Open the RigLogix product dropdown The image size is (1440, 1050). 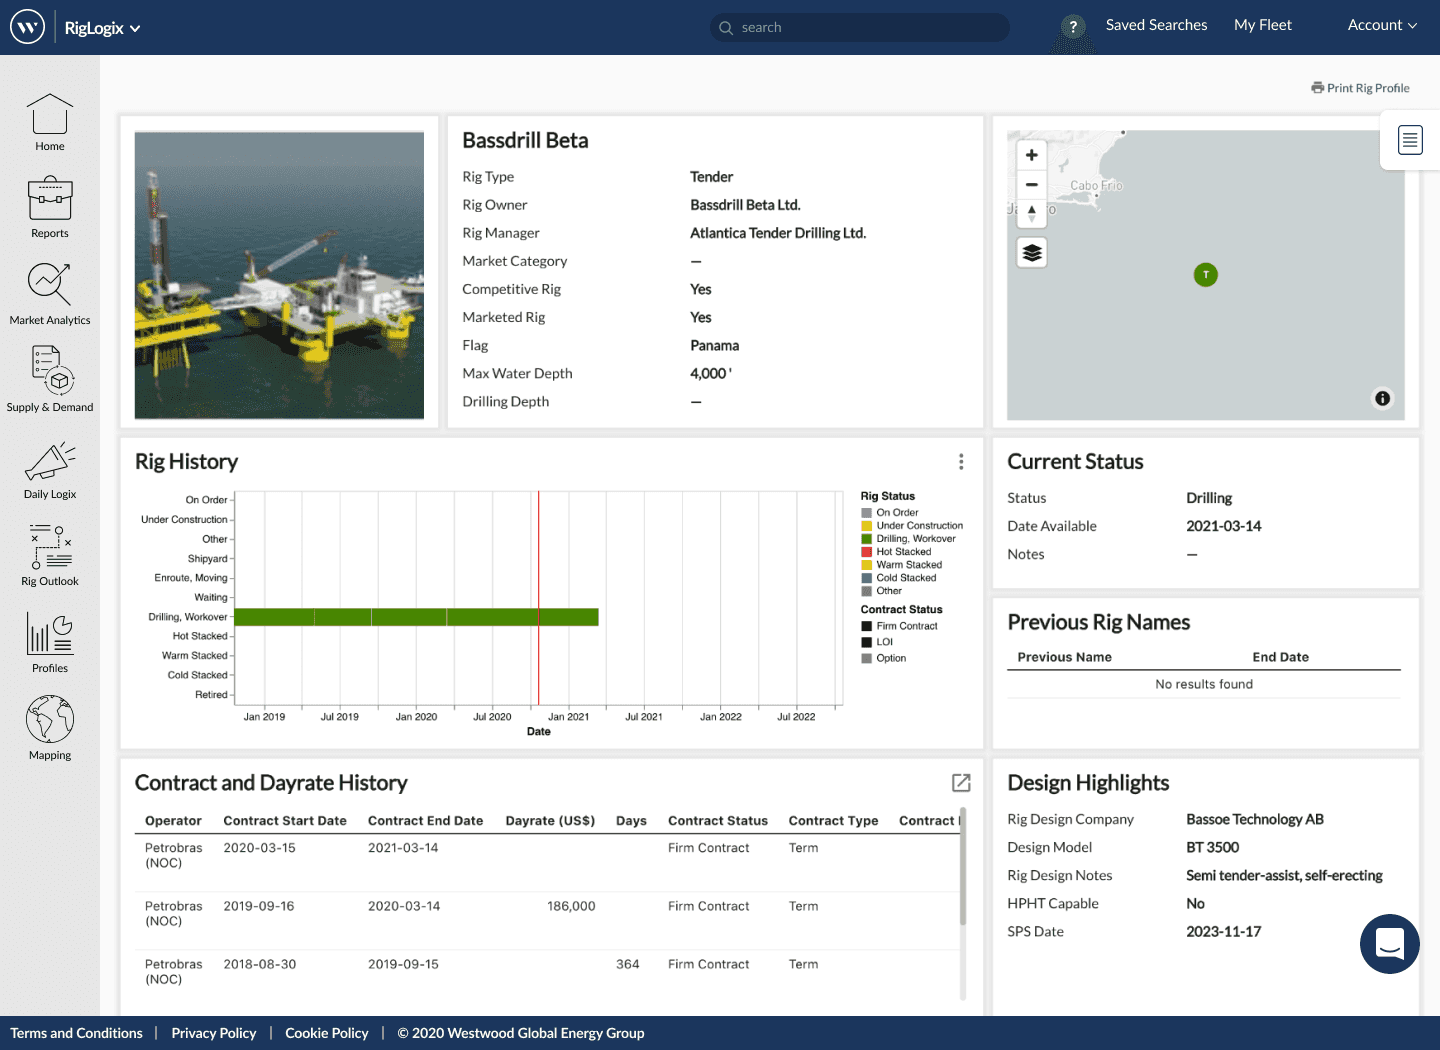[x=102, y=28]
